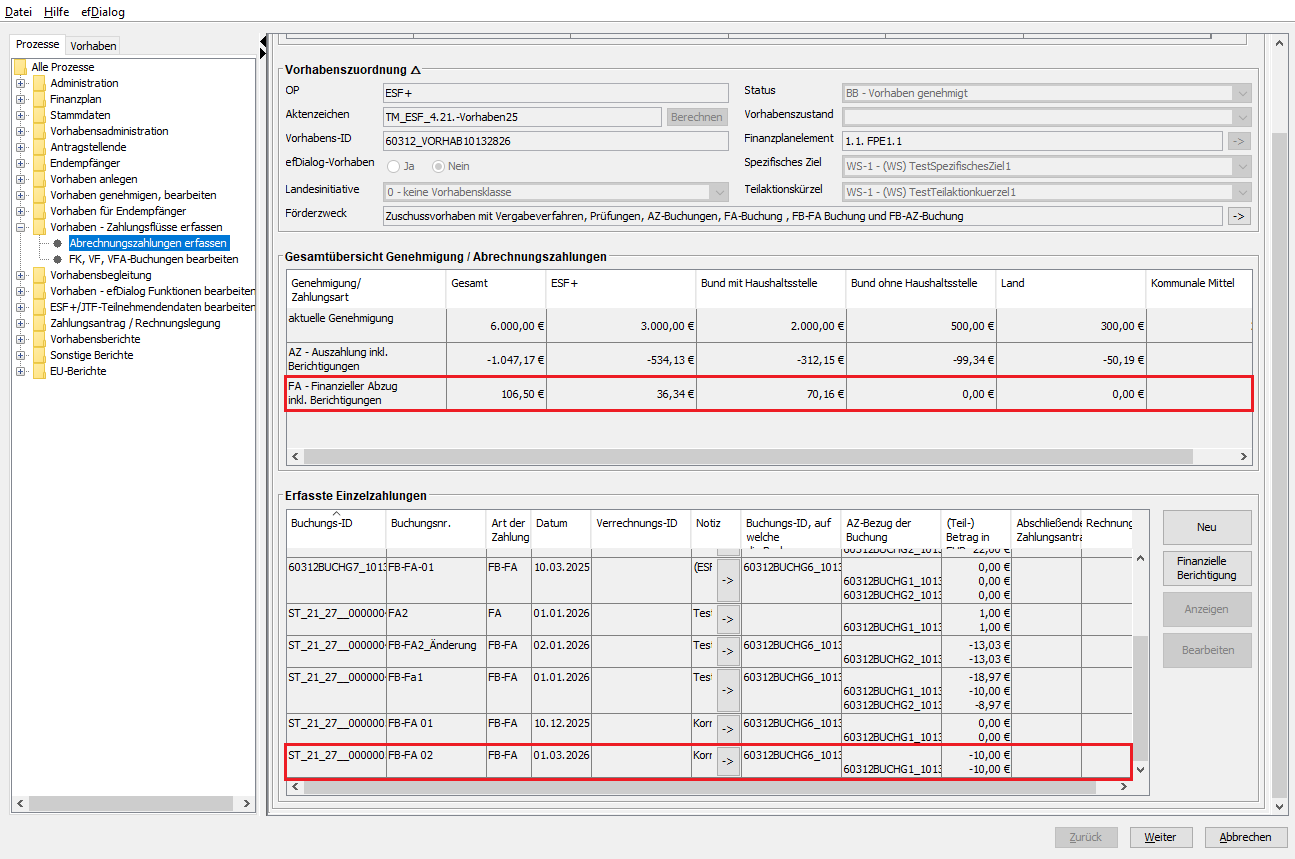Image resolution: width=1295 pixels, height=859 pixels.
Task: Open note arrow button in FA2 row
Action: coord(728,619)
